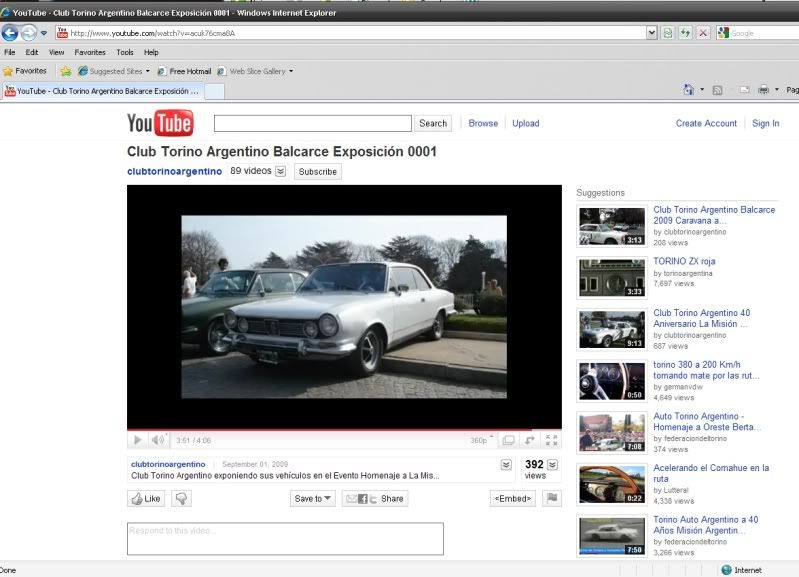Screen dimensions: 799x577
Task: Open Suggested Sites dropdown
Action: [x=114, y=71]
